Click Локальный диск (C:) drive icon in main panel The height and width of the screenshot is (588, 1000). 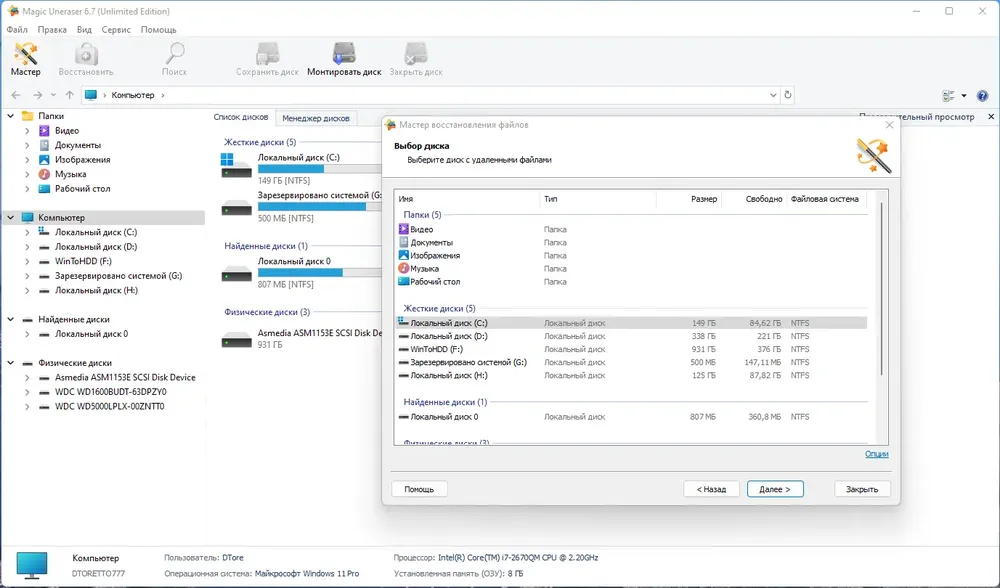(x=236, y=165)
